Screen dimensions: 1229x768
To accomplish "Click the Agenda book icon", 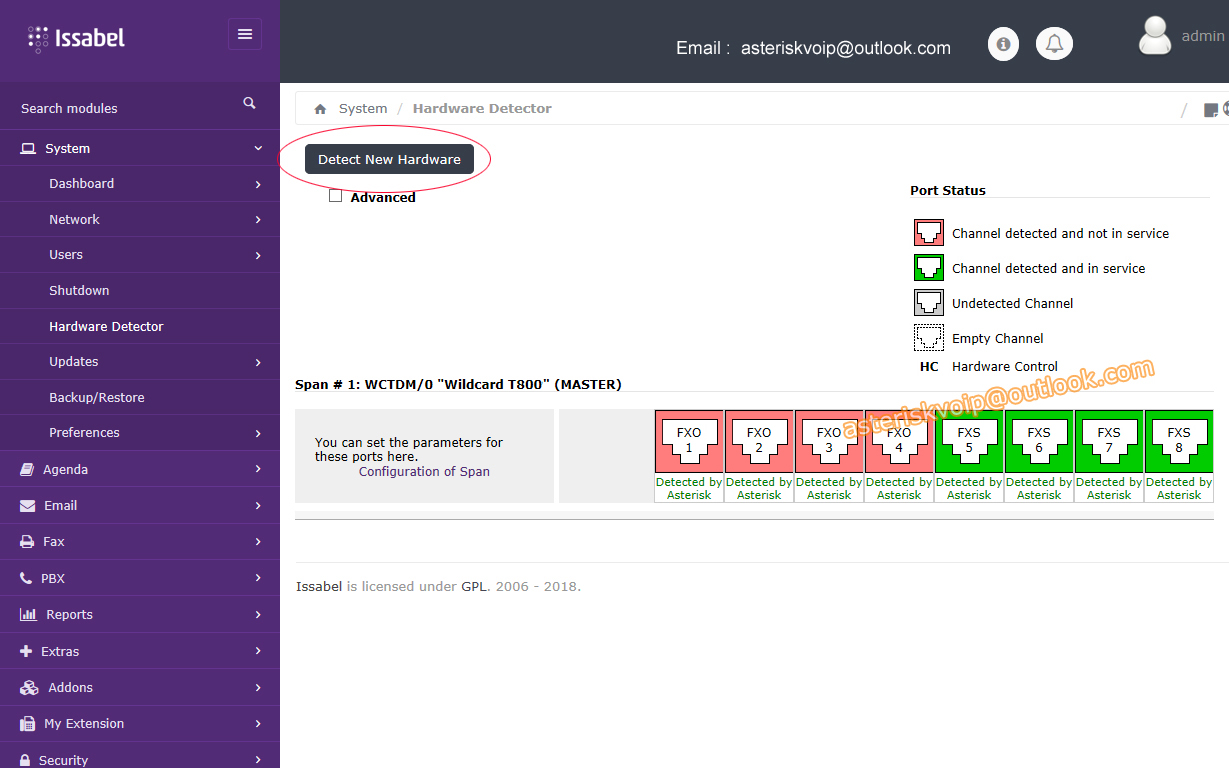I will pyautogui.click(x=27, y=469).
